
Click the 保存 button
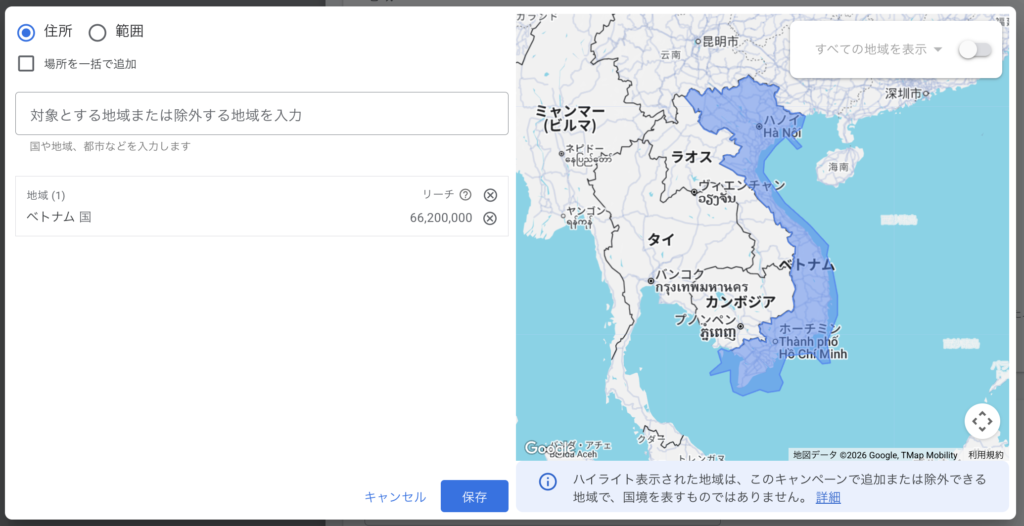pyautogui.click(x=474, y=497)
